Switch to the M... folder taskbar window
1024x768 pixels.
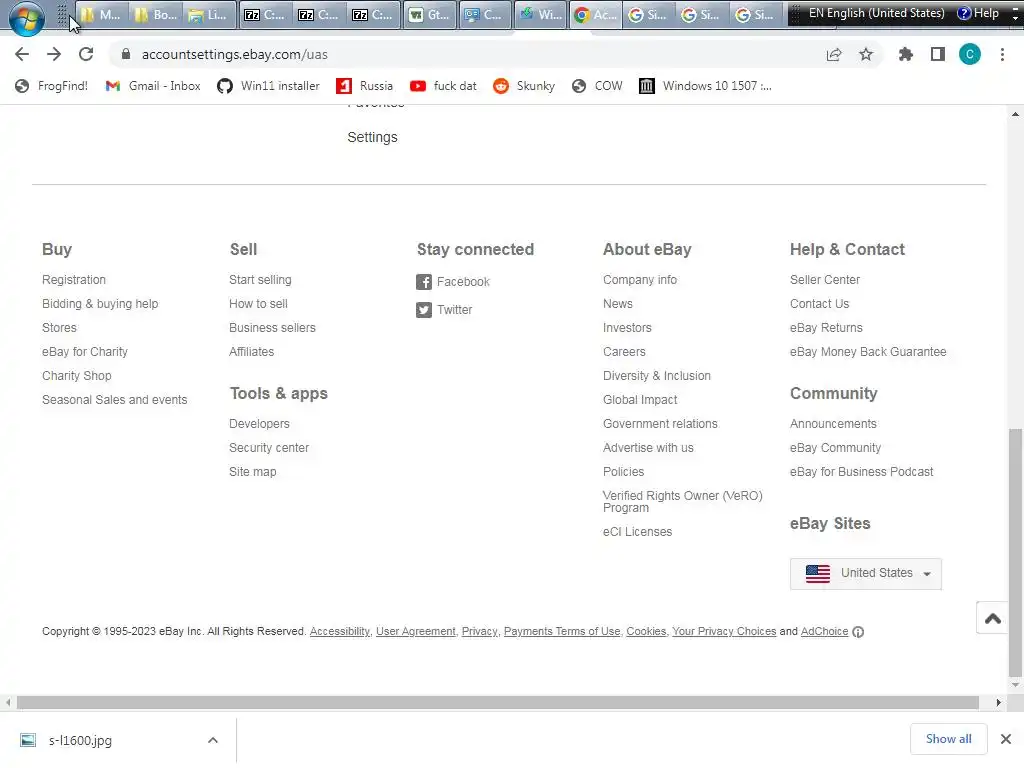102,14
